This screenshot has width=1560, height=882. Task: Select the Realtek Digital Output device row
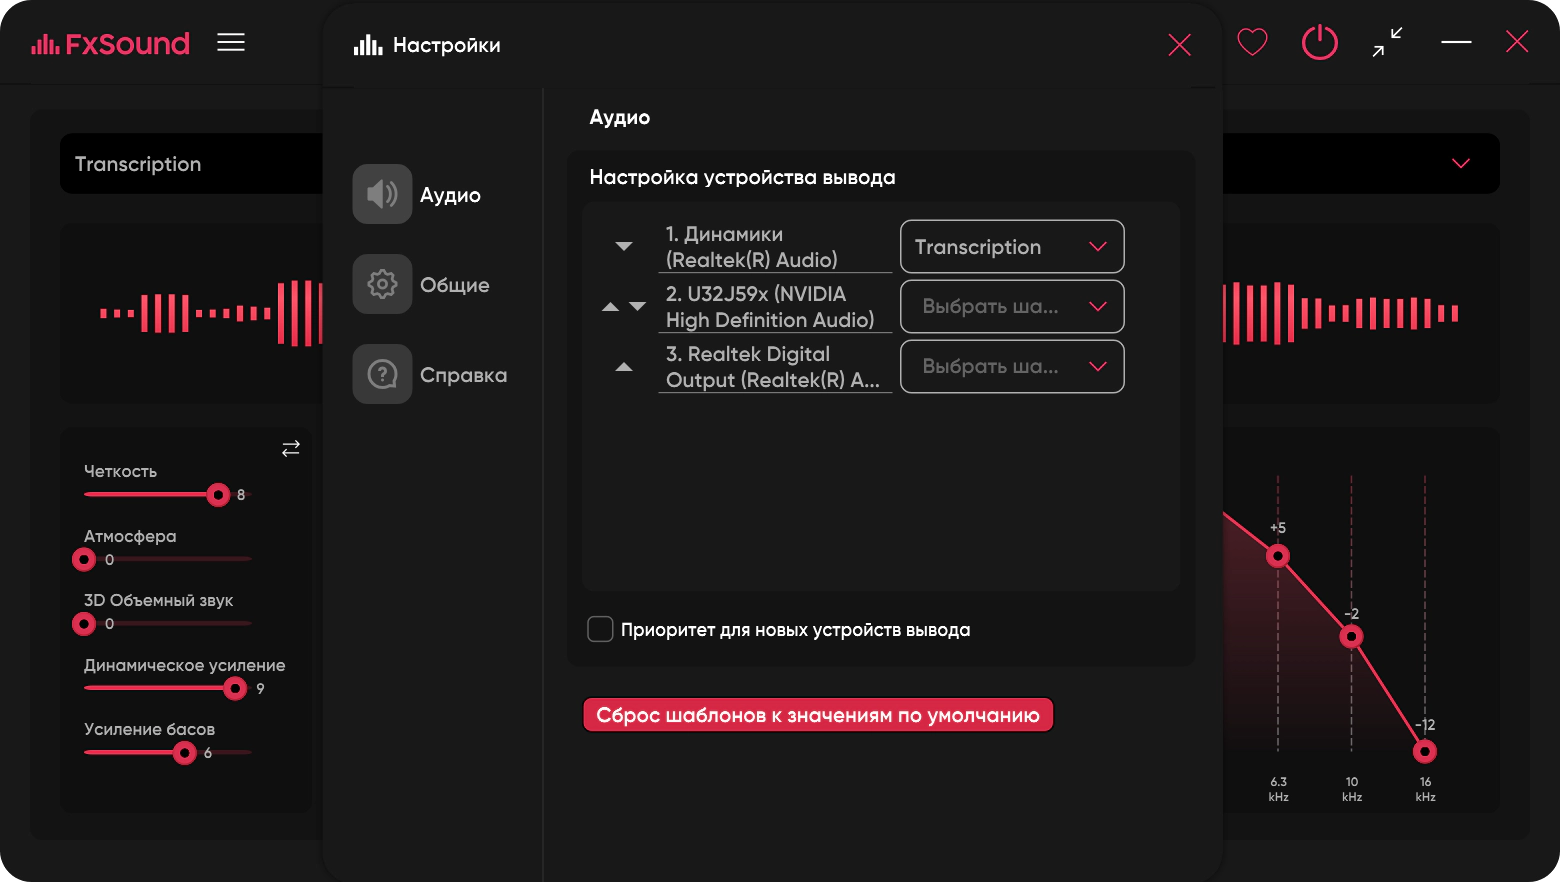775,367
